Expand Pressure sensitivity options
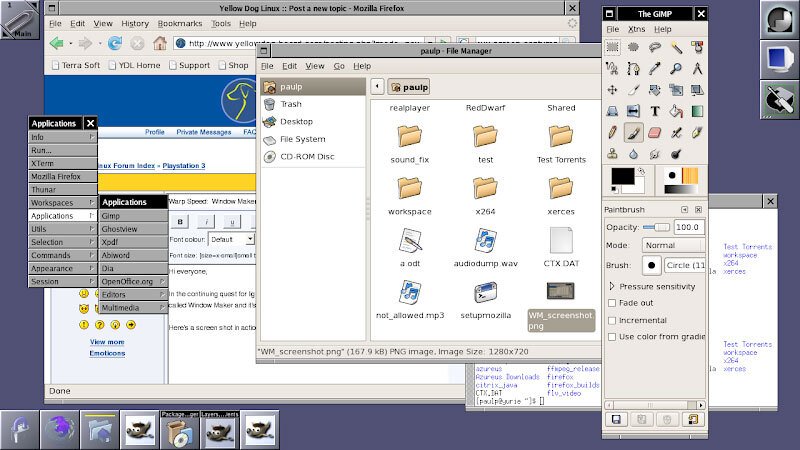The height and width of the screenshot is (450, 800). coord(612,286)
